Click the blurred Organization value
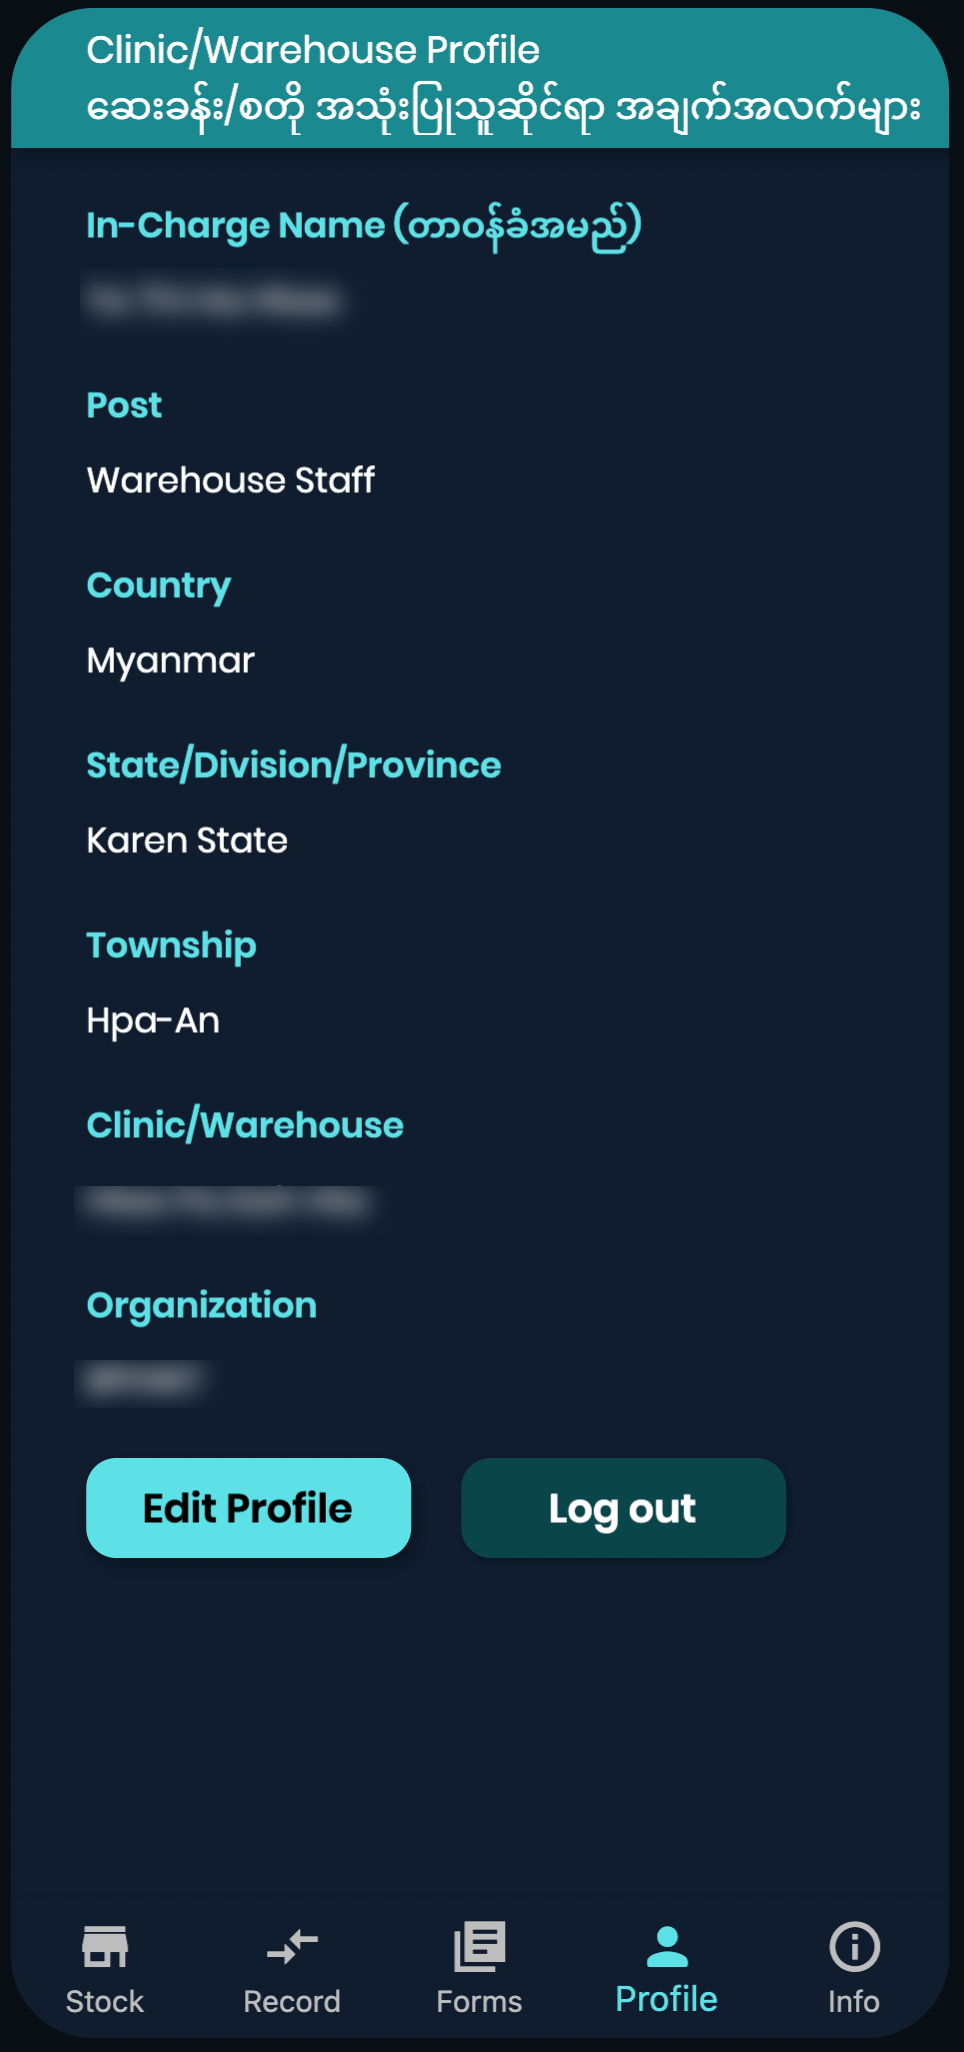Image resolution: width=964 pixels, height=2052 pixels. 142,1381
